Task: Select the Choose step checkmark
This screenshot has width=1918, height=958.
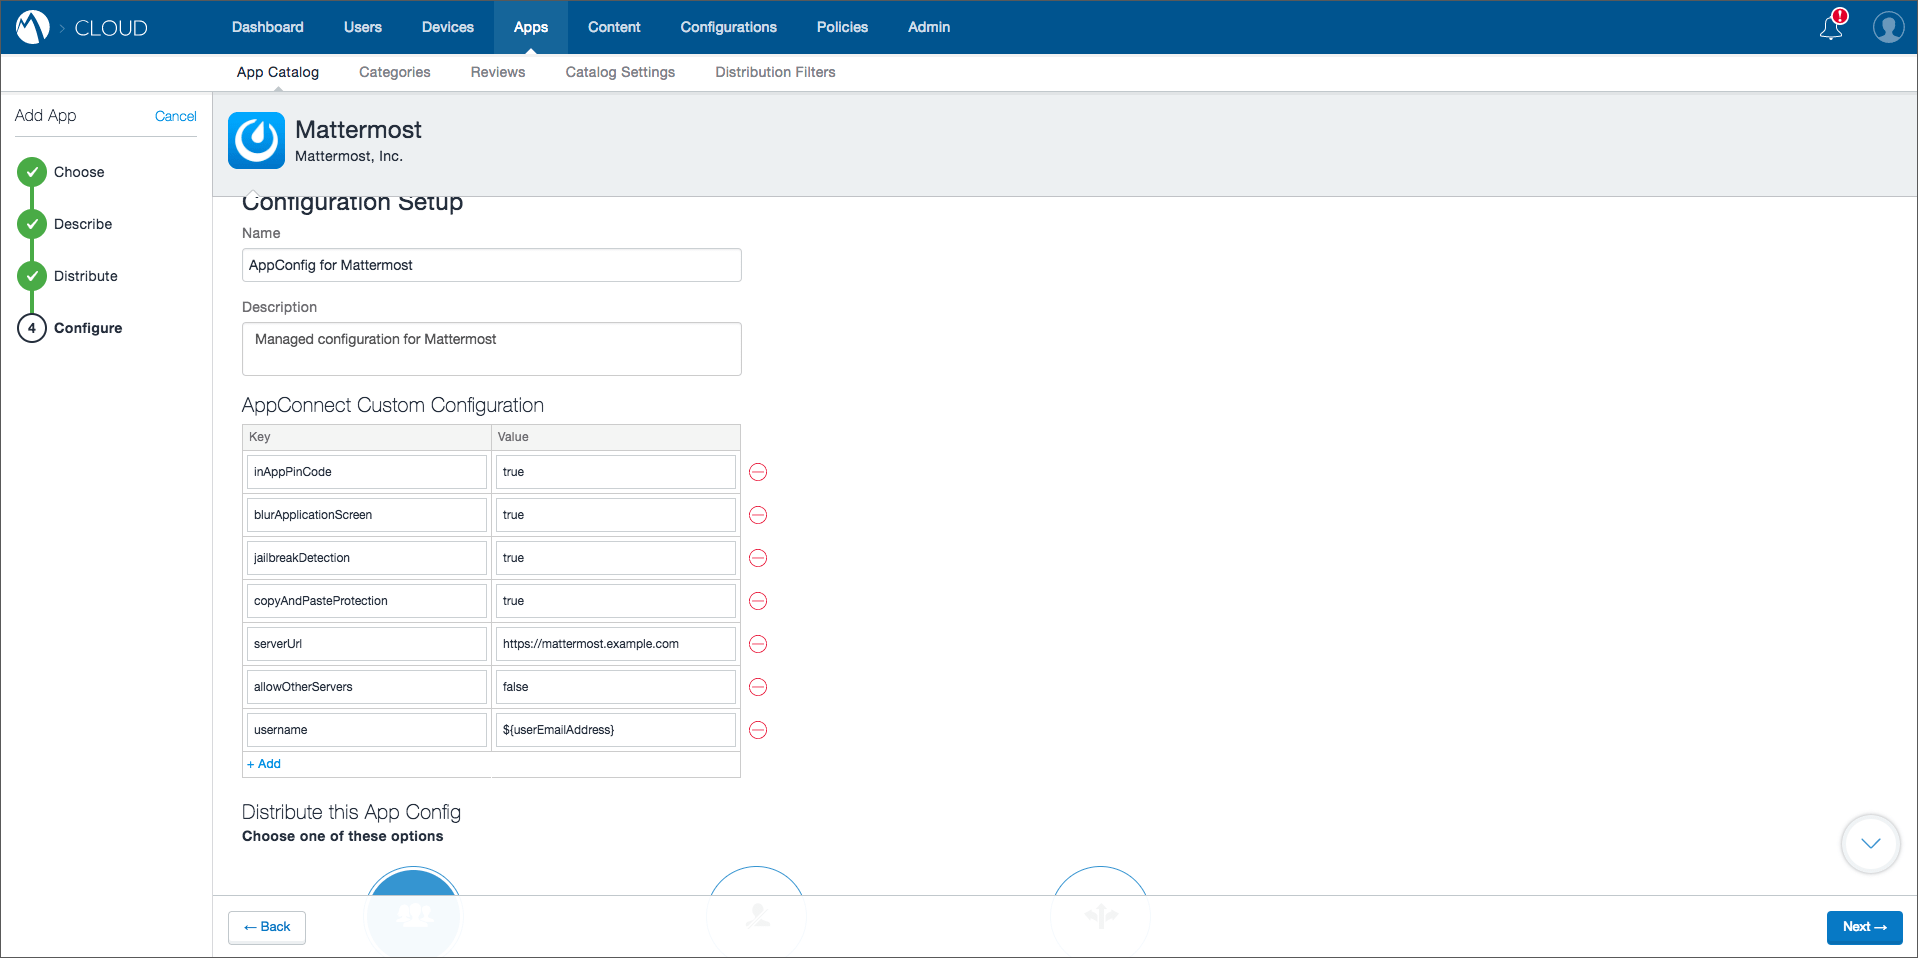Action: tap(32, 172)
